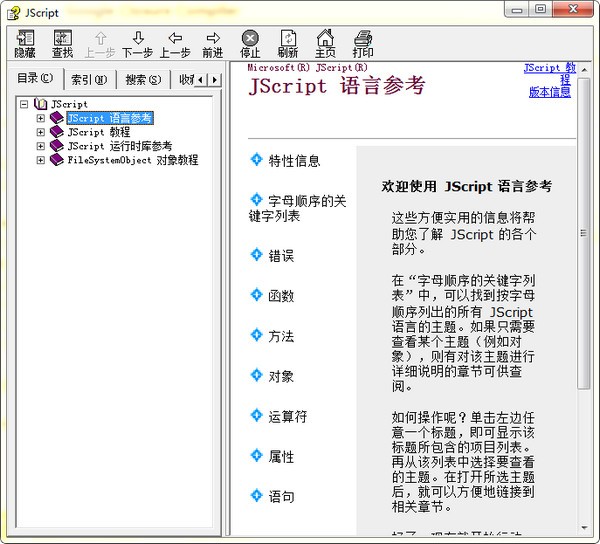Click the 刷新 (Refresh) toolbar icon

[288, 38]
